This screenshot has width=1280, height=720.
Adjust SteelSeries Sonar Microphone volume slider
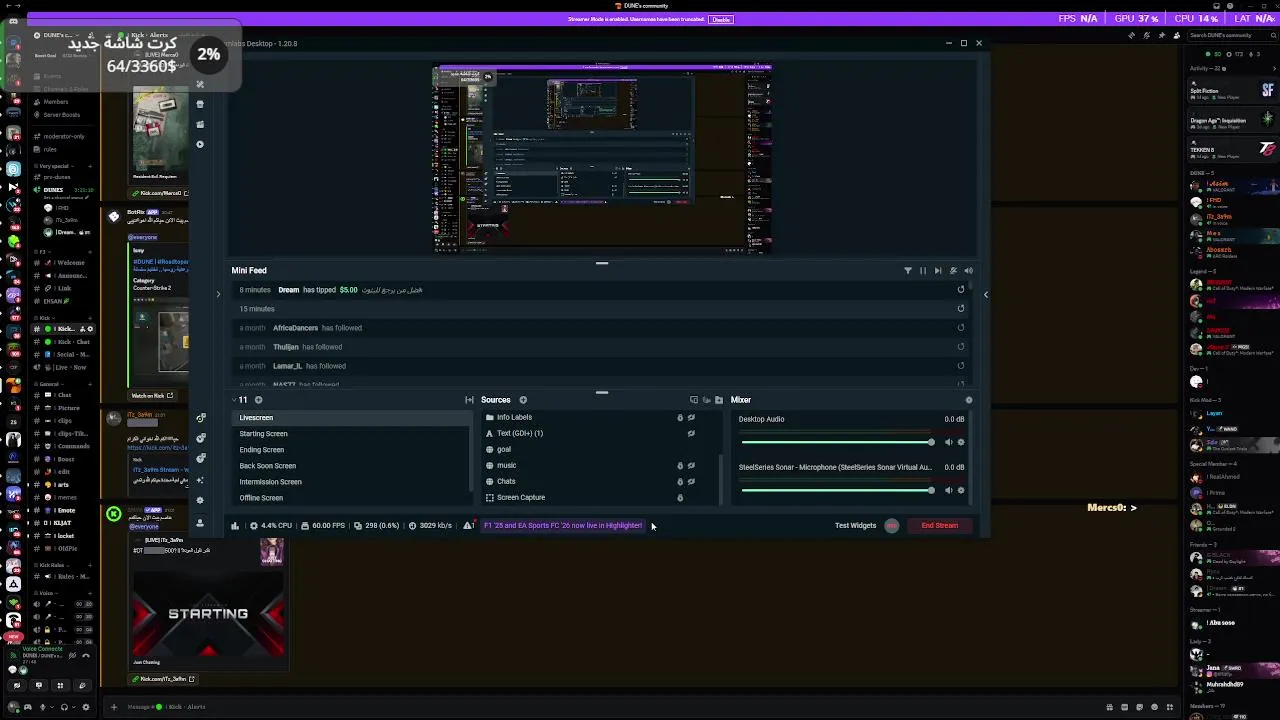point(838,490)
